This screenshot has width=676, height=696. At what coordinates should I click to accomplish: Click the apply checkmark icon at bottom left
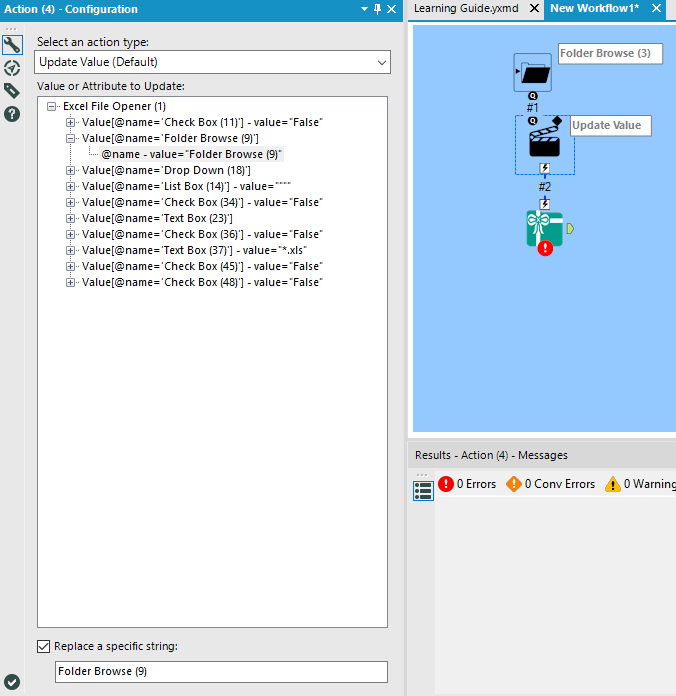pyautogui.click(x=12, y=682)
